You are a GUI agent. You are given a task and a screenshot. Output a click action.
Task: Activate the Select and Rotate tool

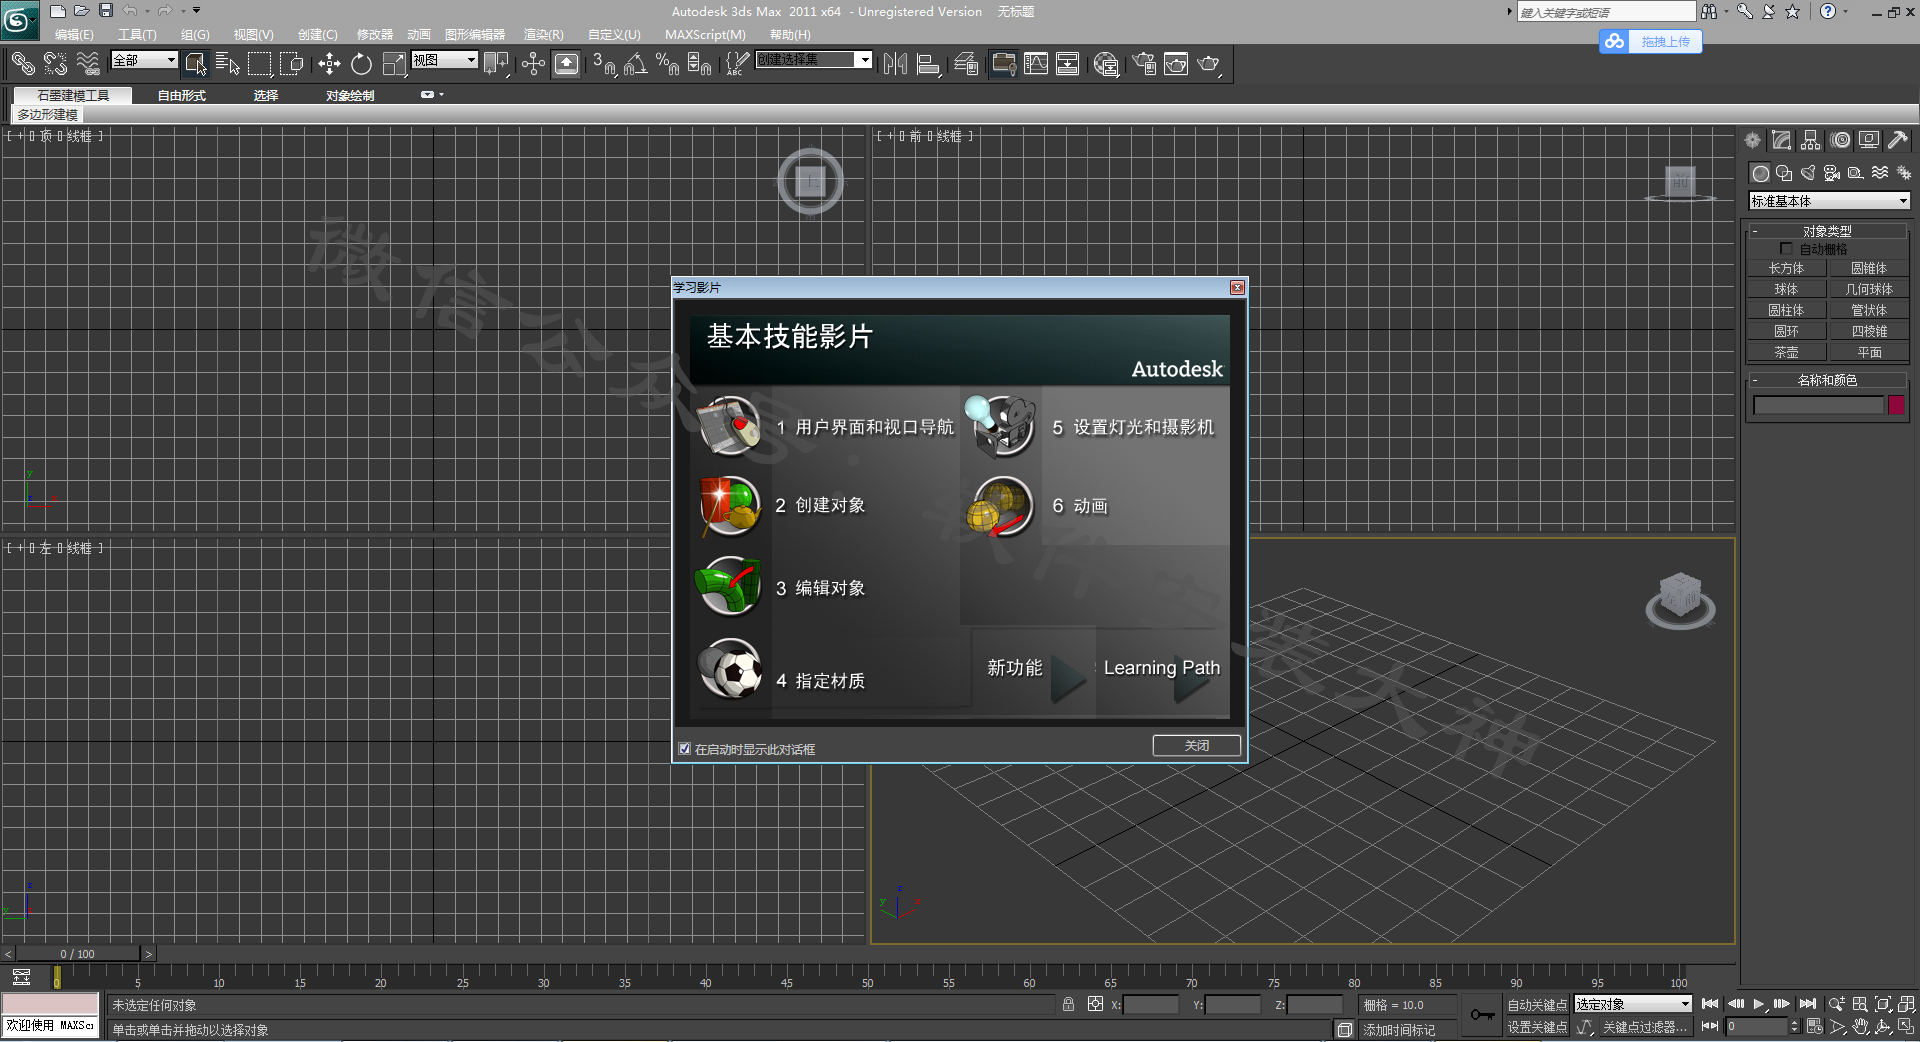pyautogui.click(x=361, y=64)
